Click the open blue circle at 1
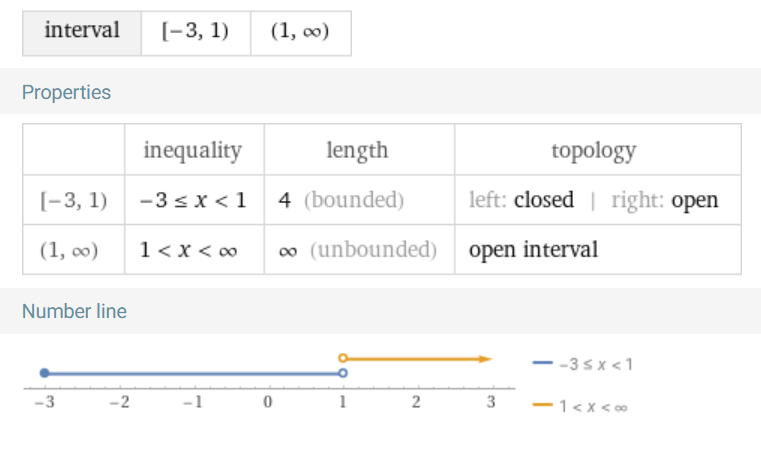This screenshot has width=761, height=451. pyautogui.click(x=342, y=373)
